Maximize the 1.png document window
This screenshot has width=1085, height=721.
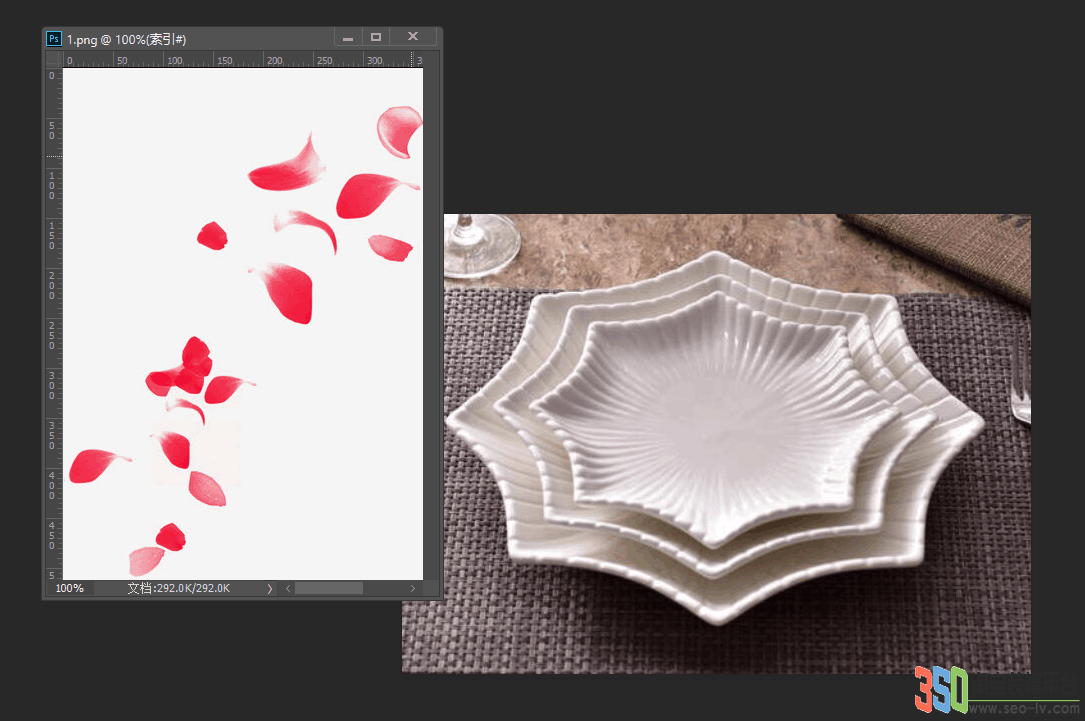pyautogui.click(x=376, y=37)
